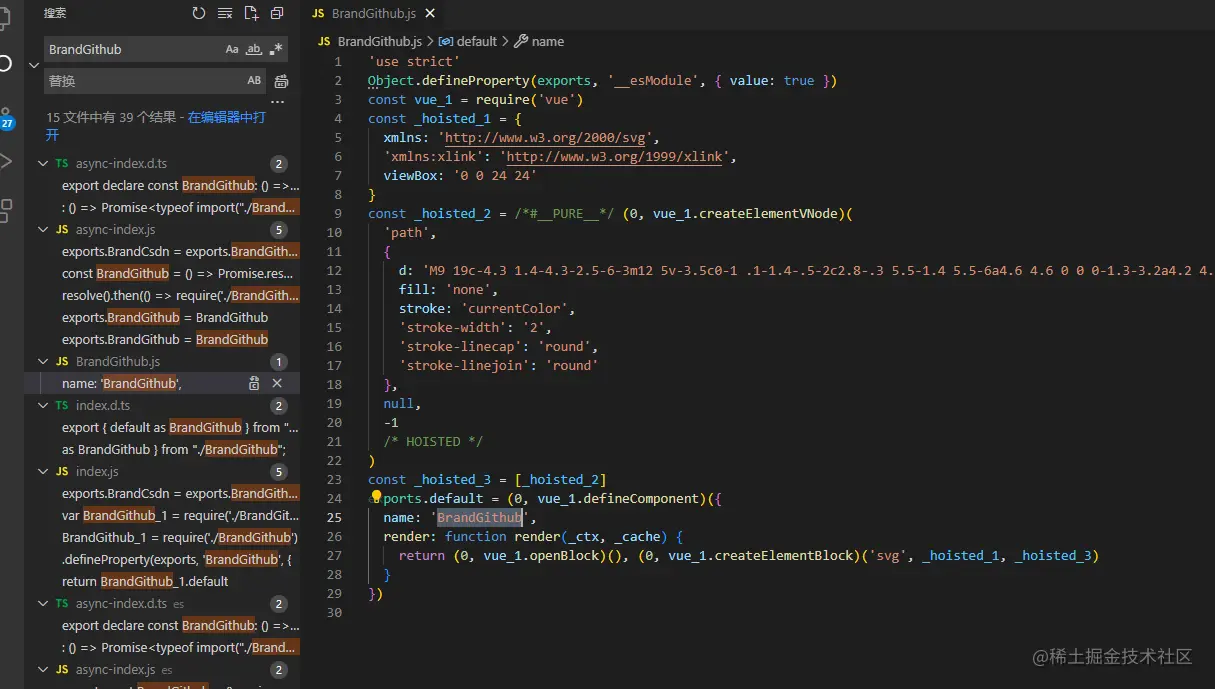Open result ".defineProperty(exports, 'BrandGithub', {"

pos(177,559)
